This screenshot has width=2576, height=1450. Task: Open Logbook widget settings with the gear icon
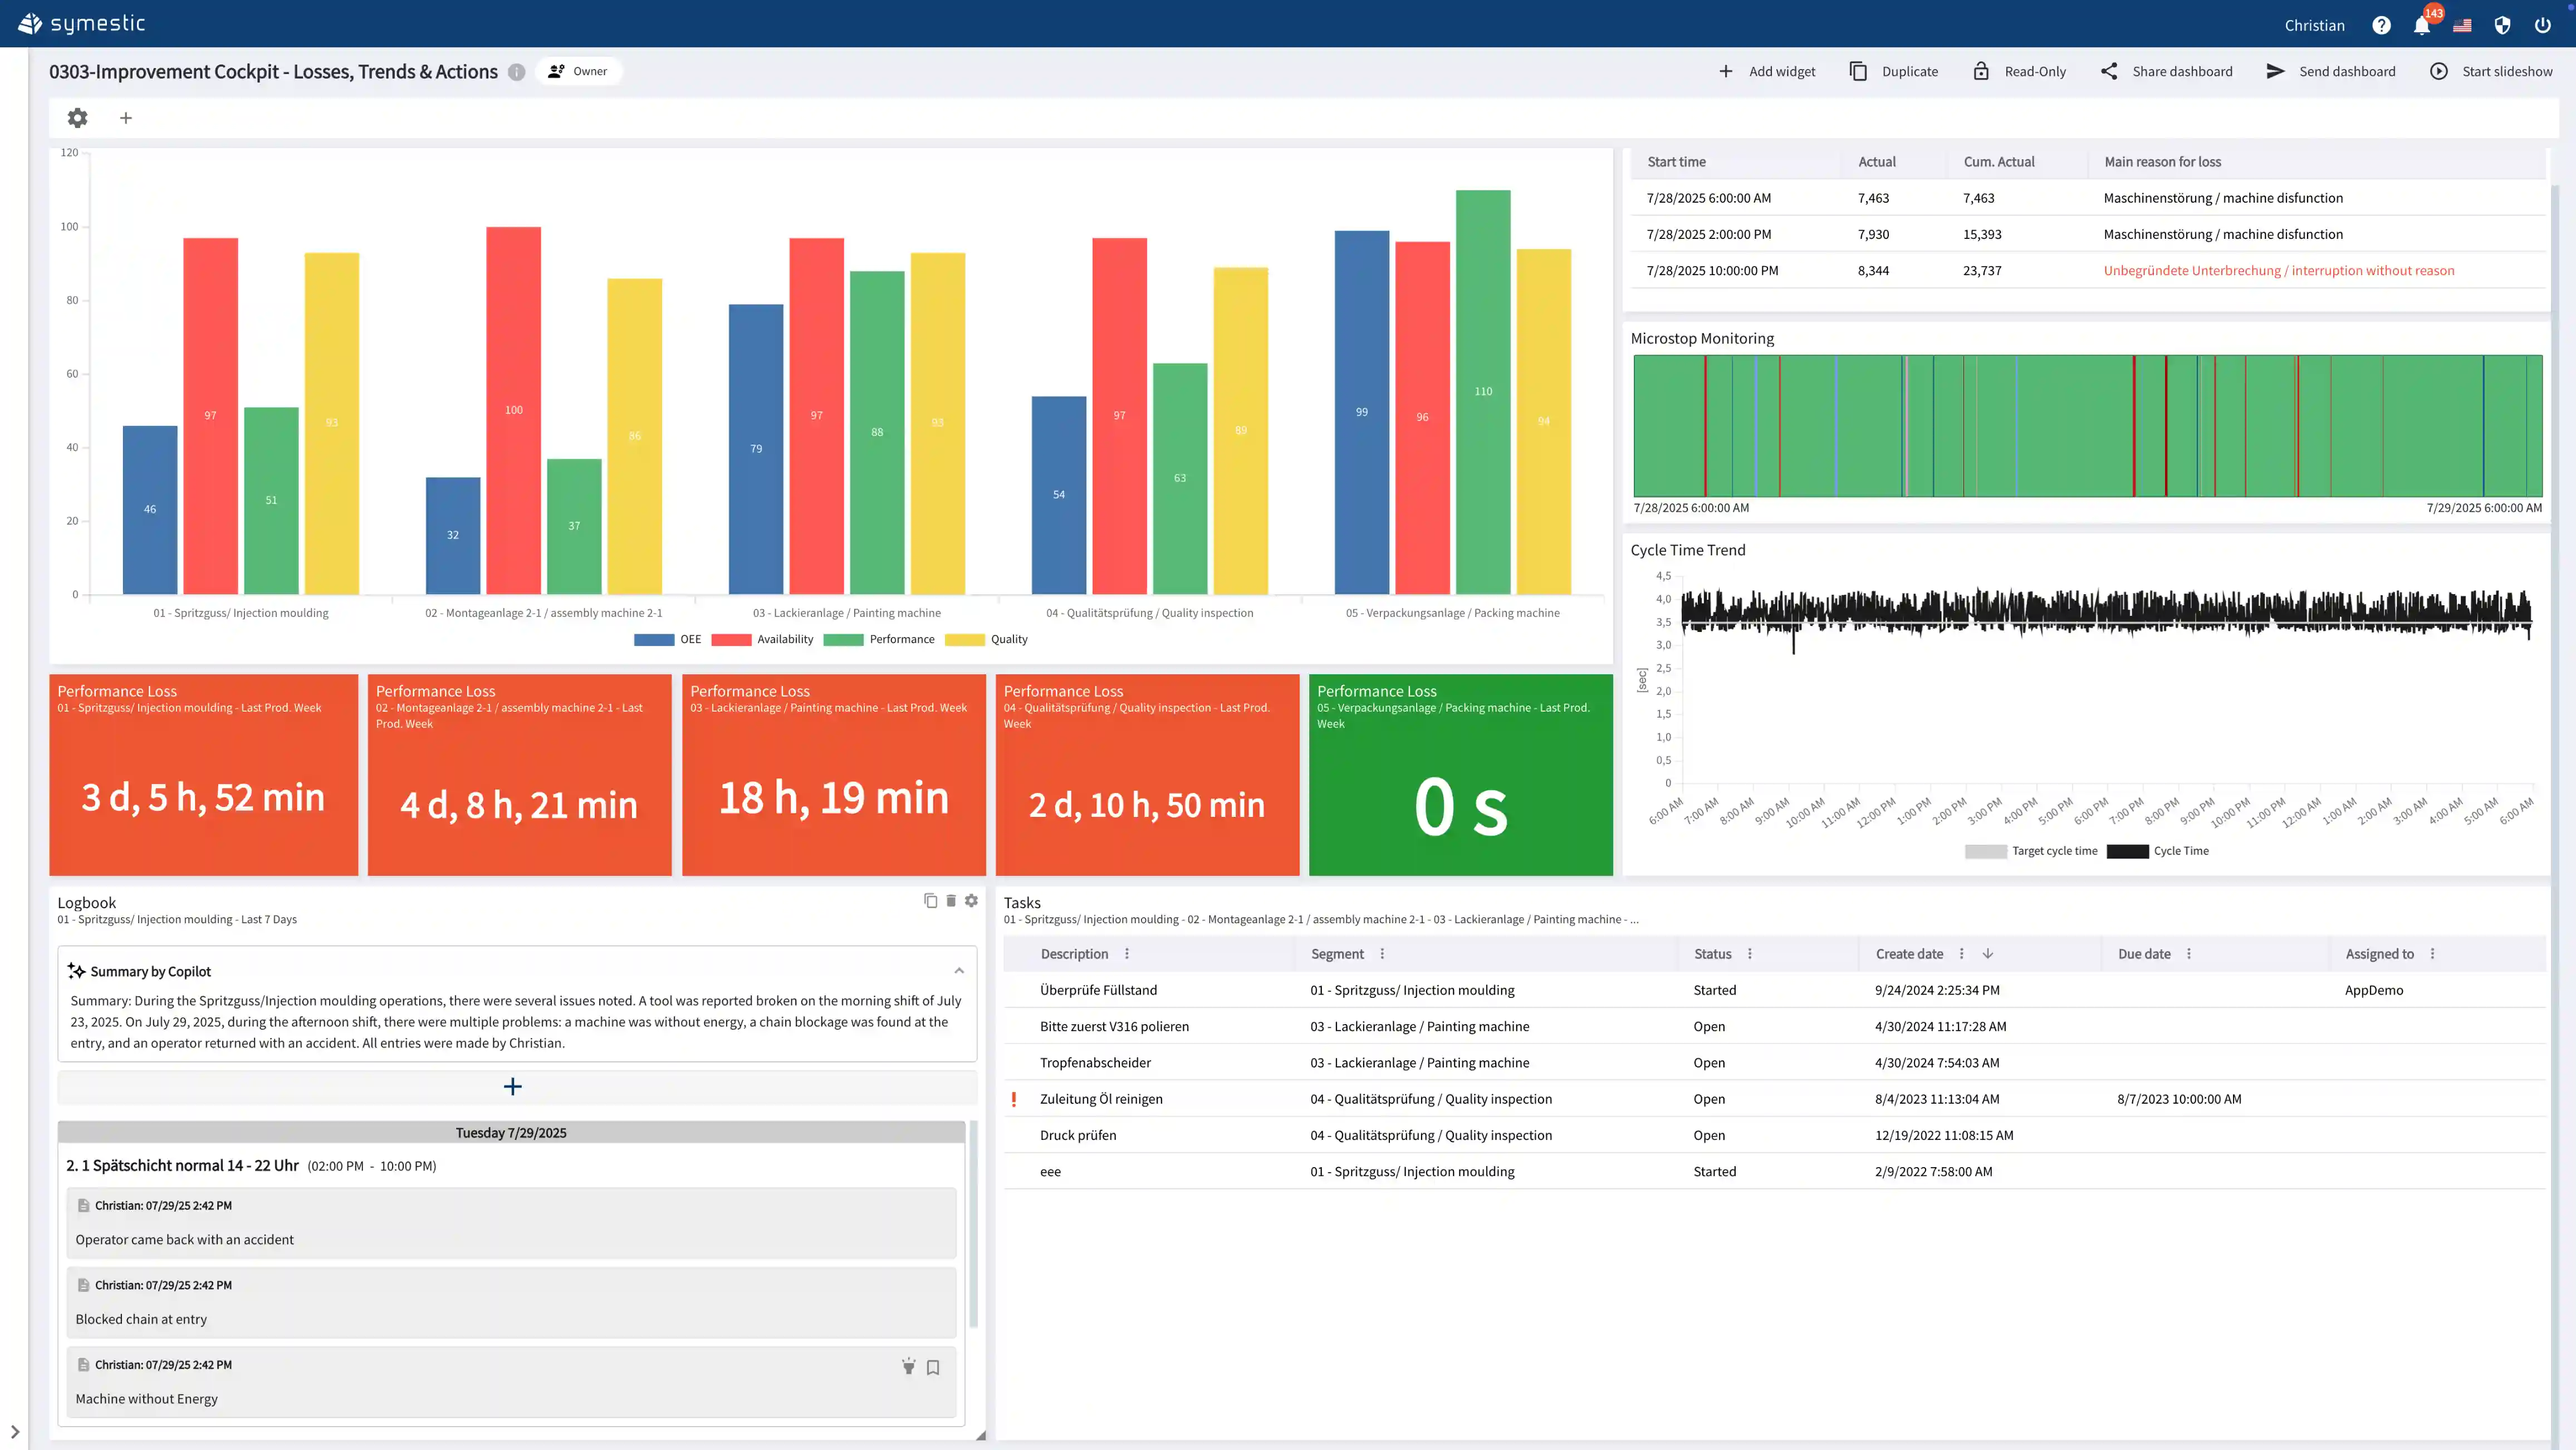pos(971,900)
